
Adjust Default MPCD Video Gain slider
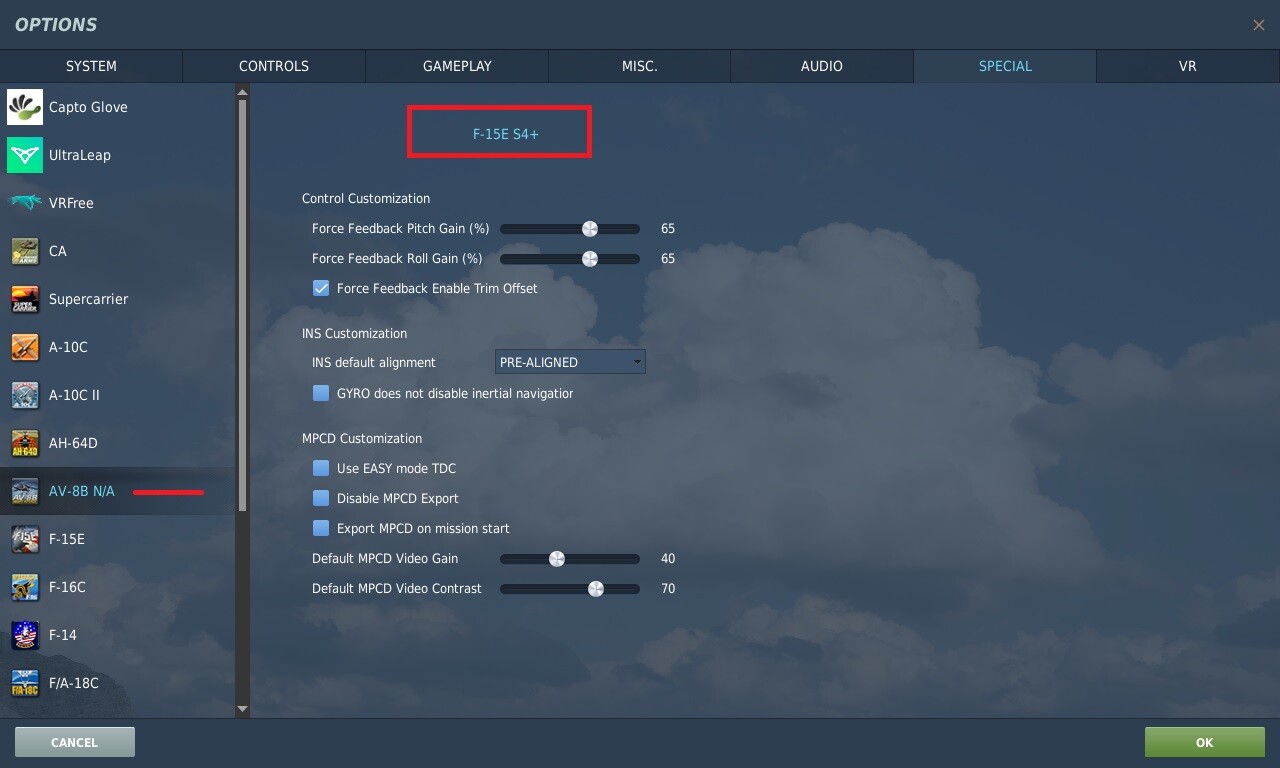pyautogui.click(x=557, y=558)
